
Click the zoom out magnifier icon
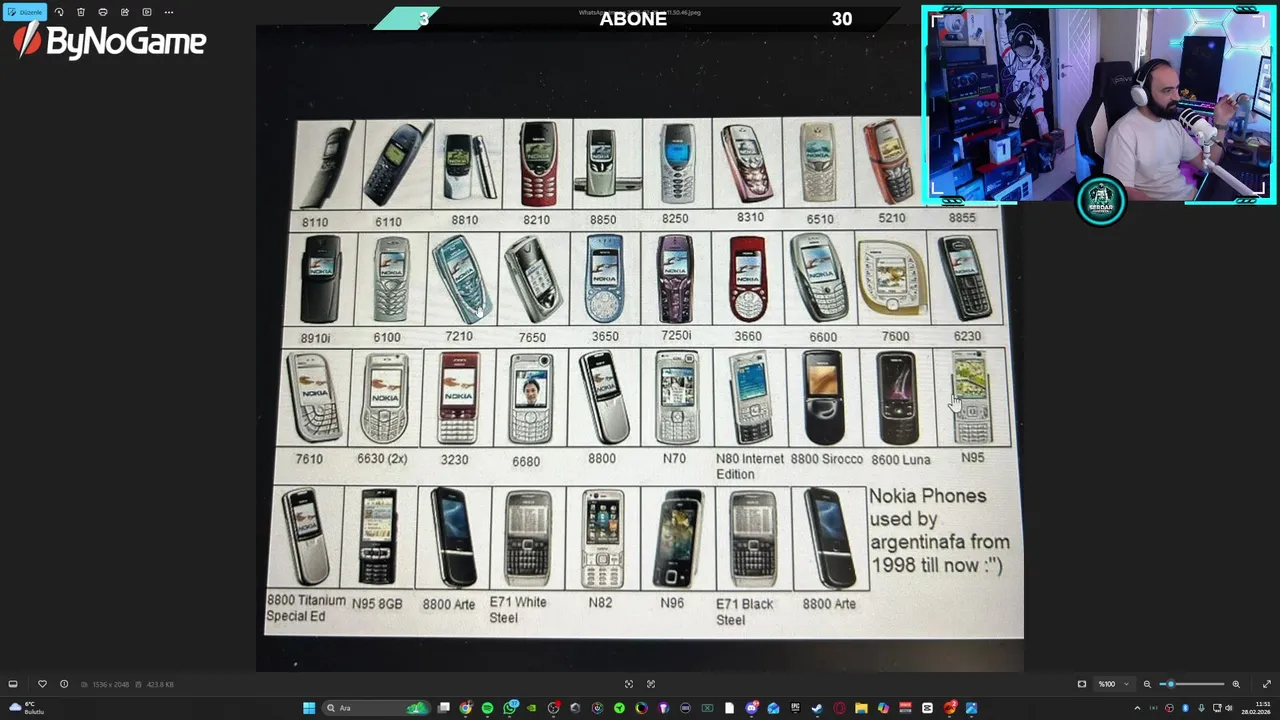click(1147, 684)
